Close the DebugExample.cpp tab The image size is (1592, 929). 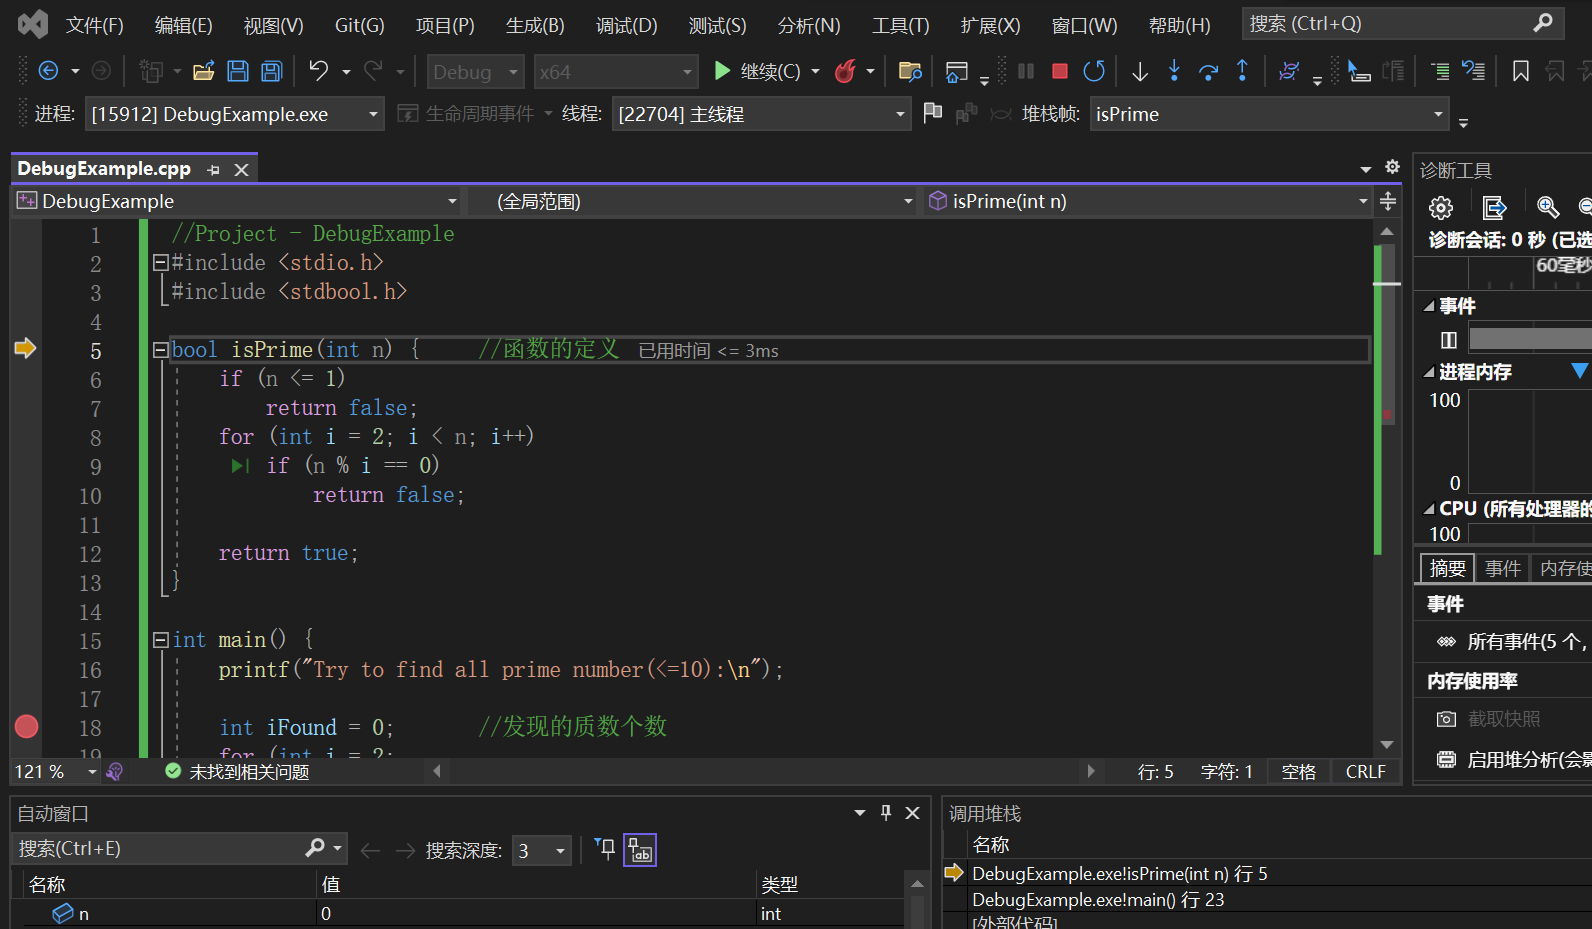[x=241, y=170]
